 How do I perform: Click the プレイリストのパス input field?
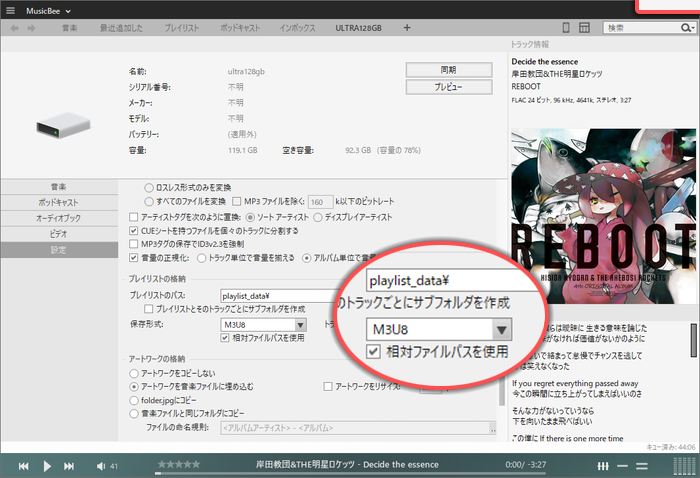[x=279, y=296]
